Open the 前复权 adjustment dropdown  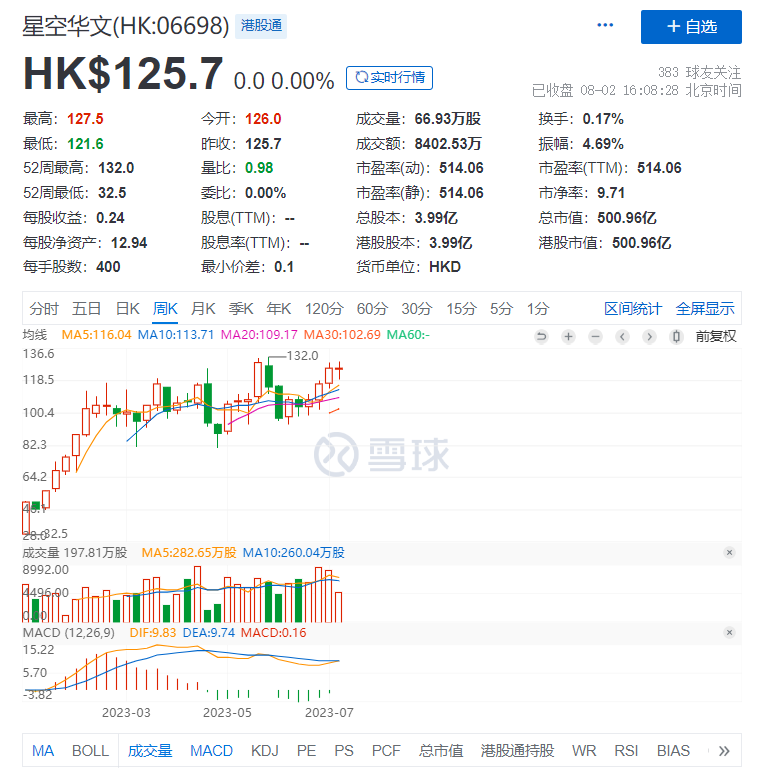point(716,336)
